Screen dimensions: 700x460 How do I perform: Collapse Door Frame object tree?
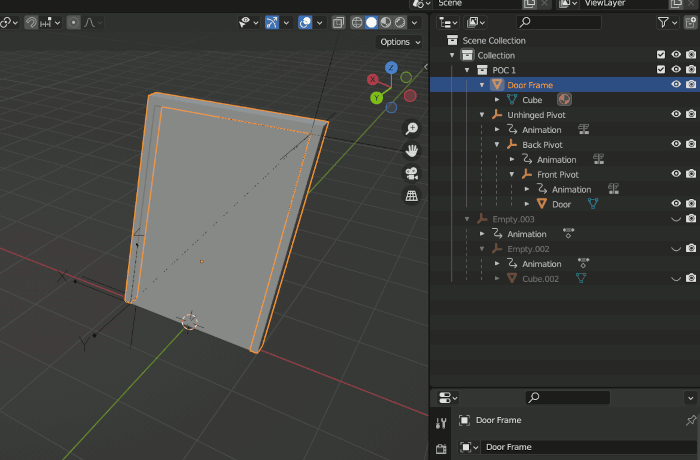(x=482, y=85)
